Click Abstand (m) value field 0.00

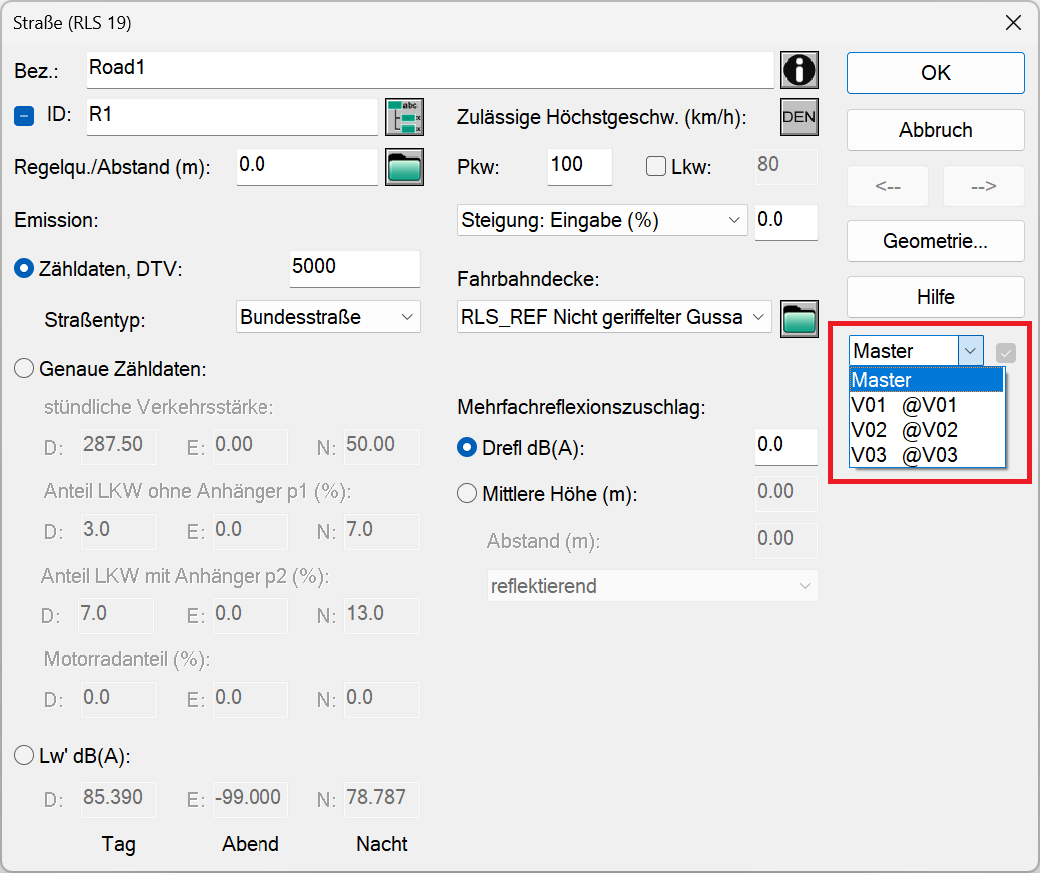(x=786, y=541)
